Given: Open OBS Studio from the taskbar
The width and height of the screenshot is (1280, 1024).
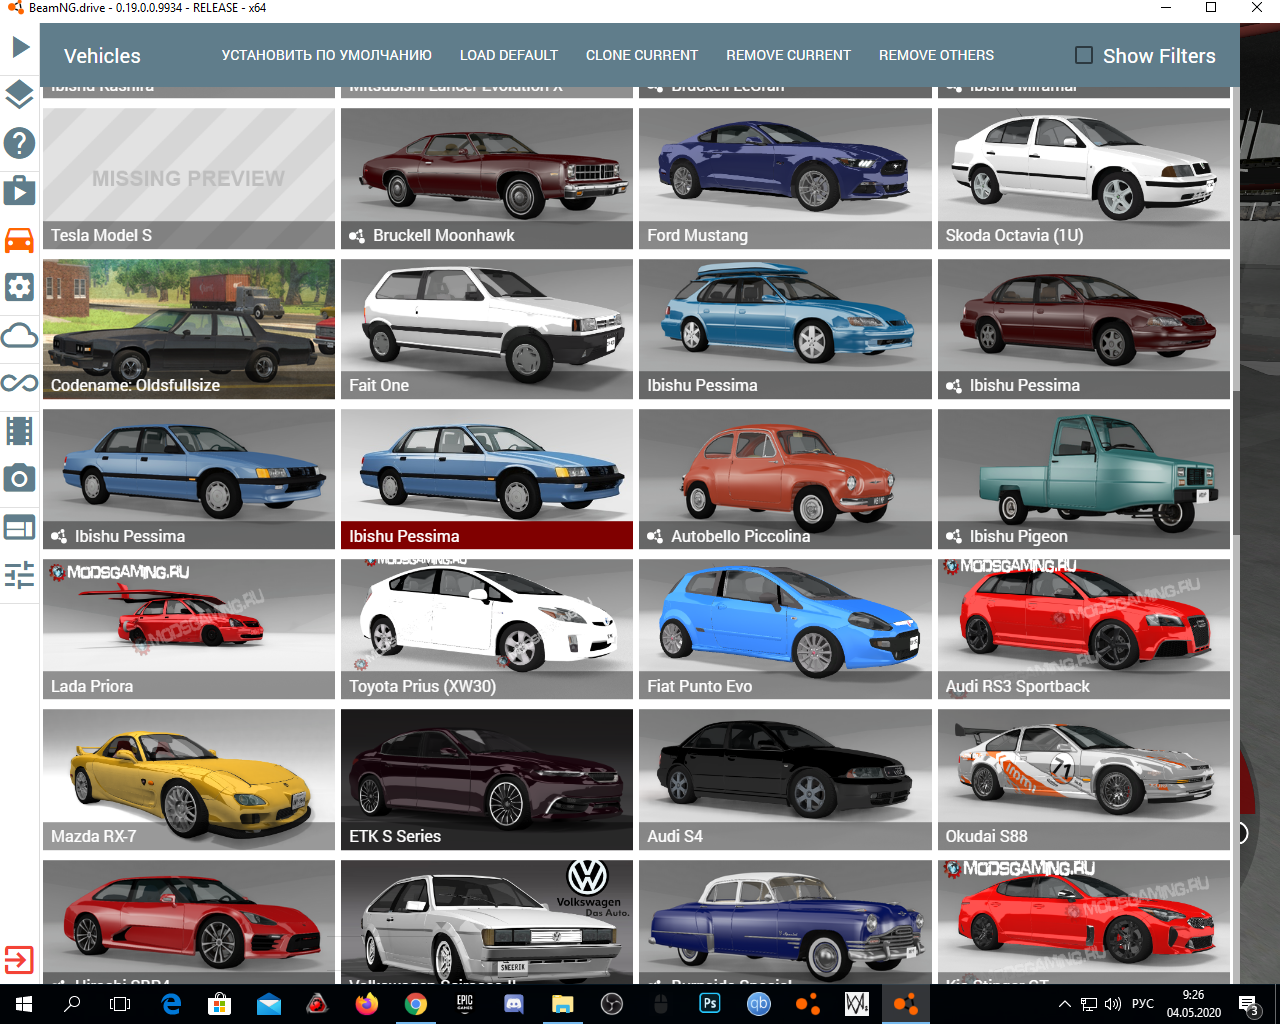Looking at the screenshot, I should (612, 1004).
